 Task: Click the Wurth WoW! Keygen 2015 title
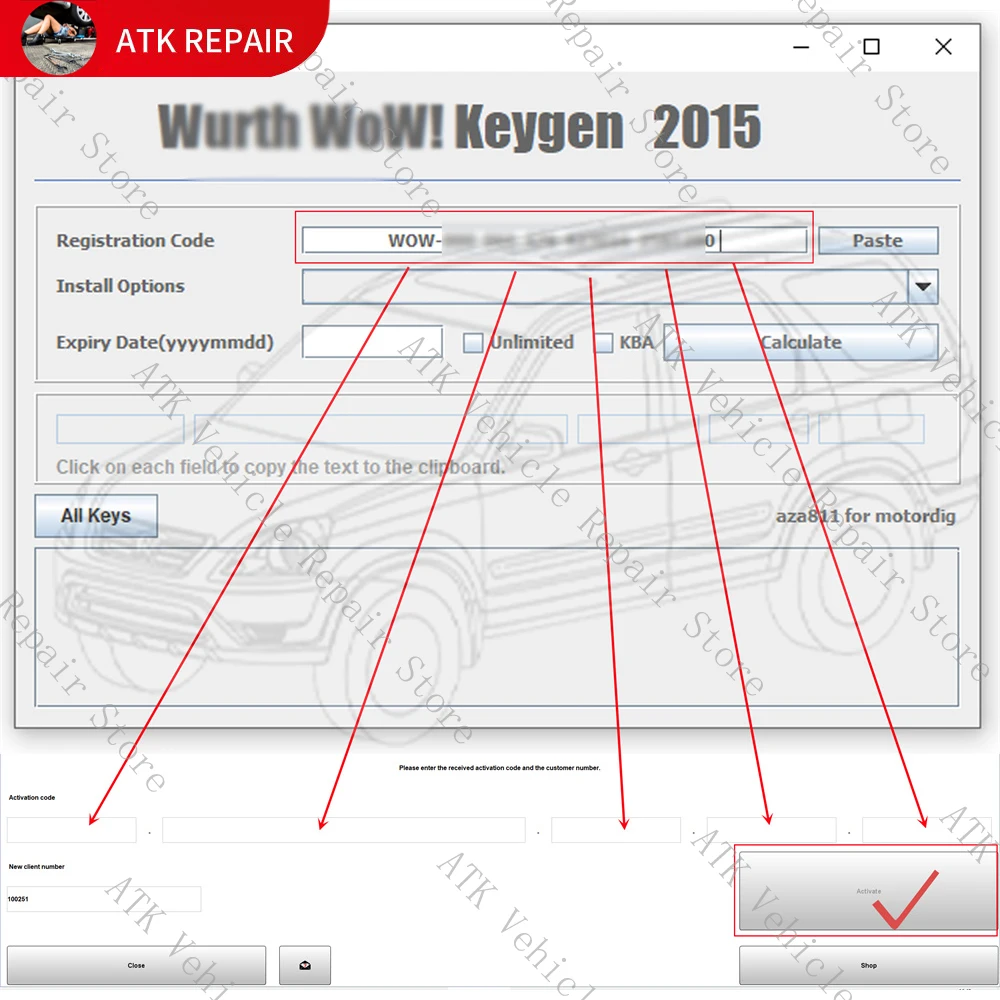pos(459,127)
